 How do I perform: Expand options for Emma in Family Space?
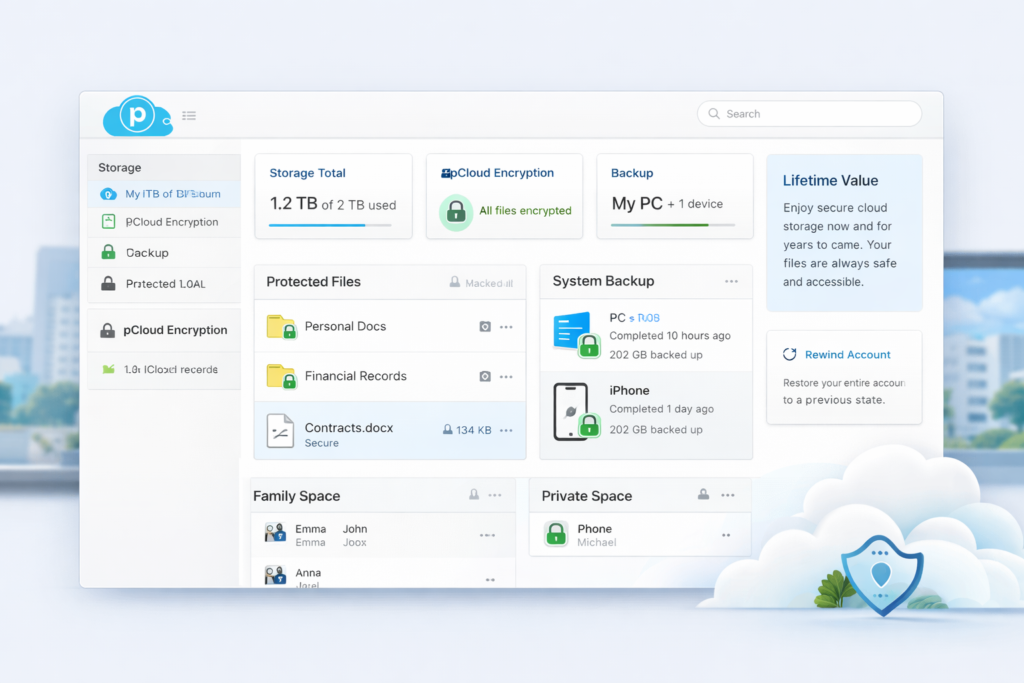point(488,535)
